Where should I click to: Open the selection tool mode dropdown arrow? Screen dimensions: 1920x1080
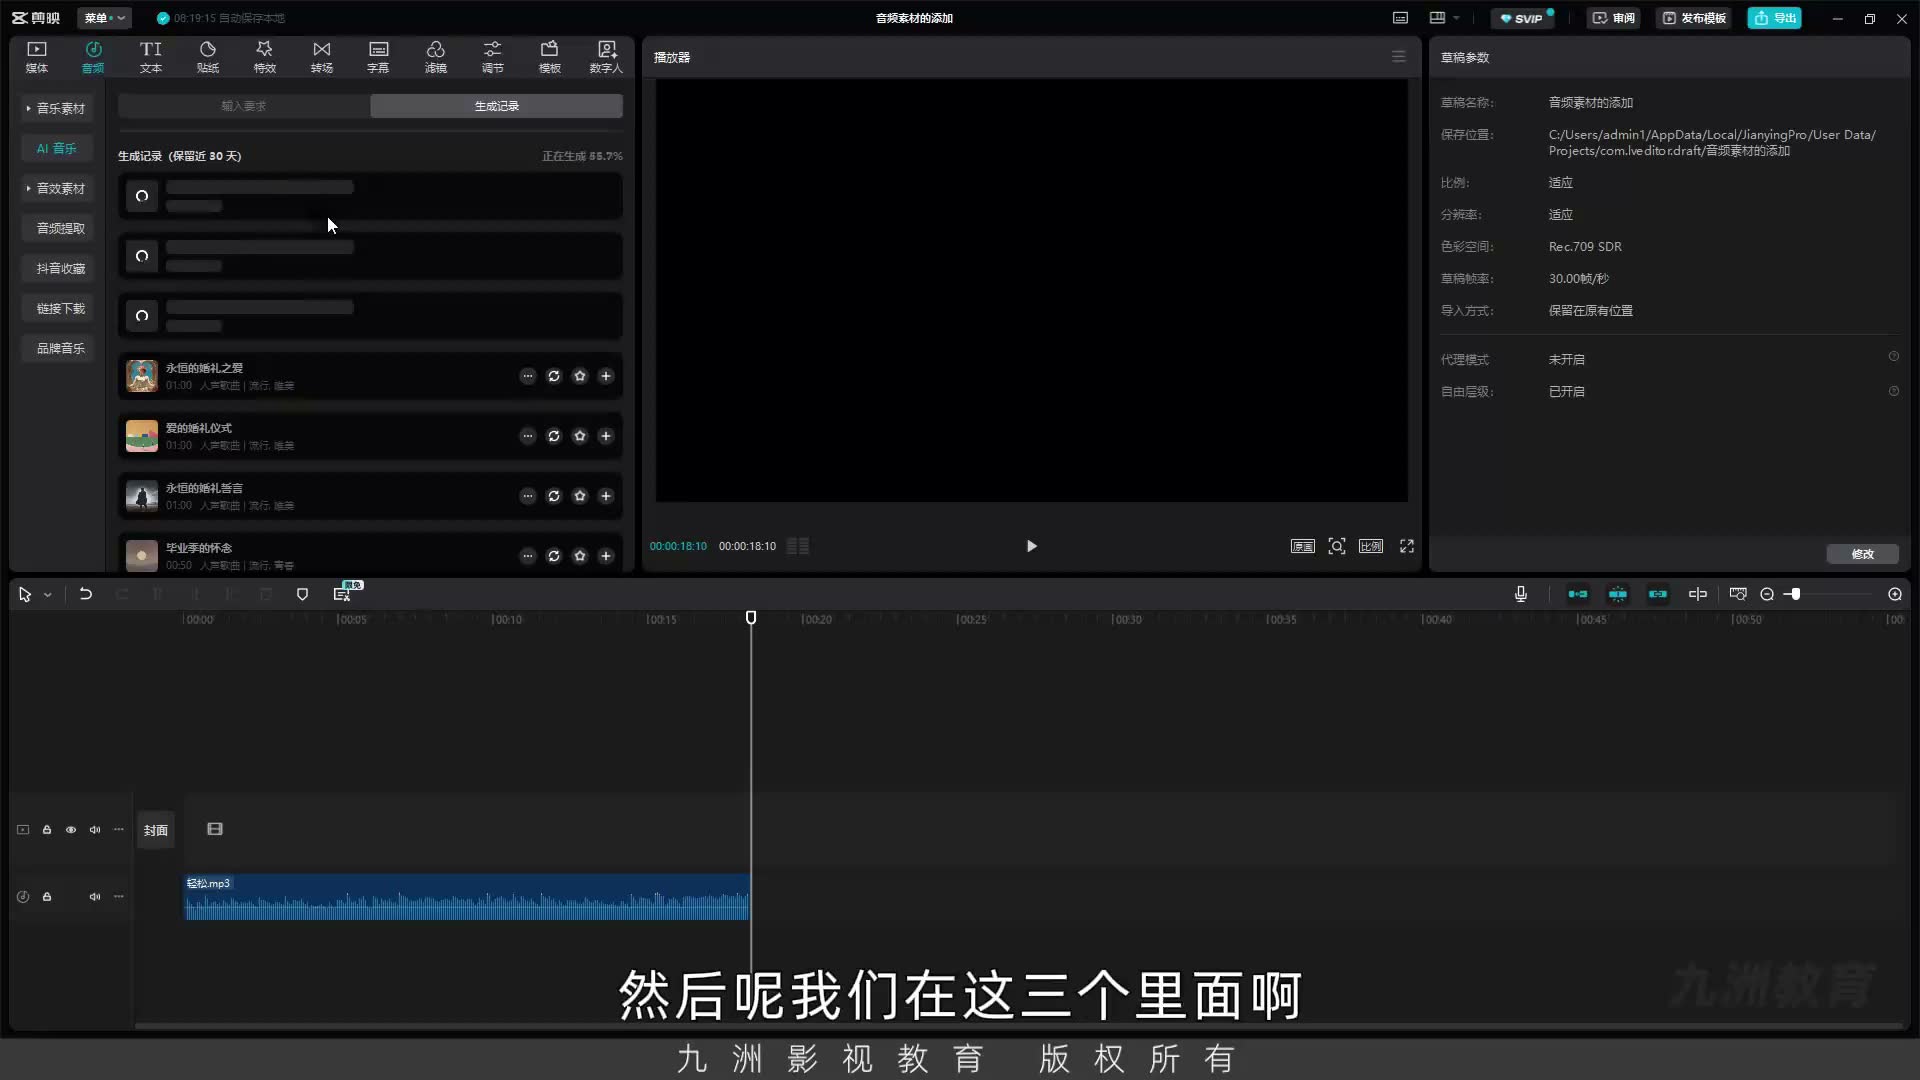[48, 595]
